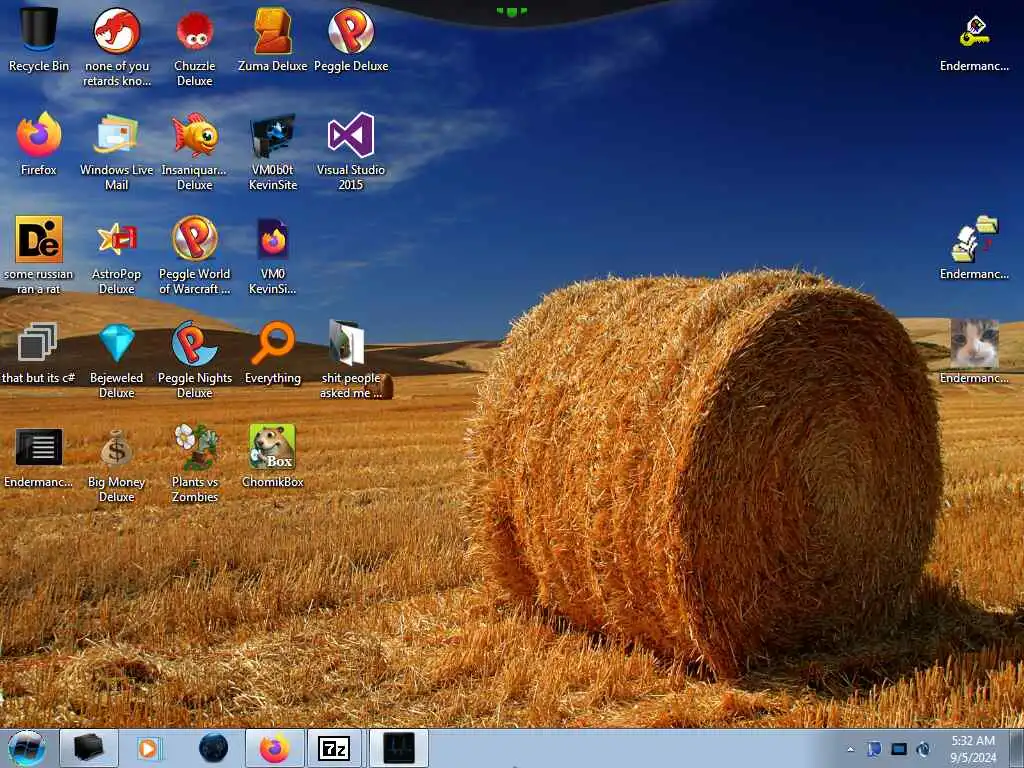The image size is (1024, 768).
Task: Switch to Firefox in the taskbar
Action: [x=275, y=748]
